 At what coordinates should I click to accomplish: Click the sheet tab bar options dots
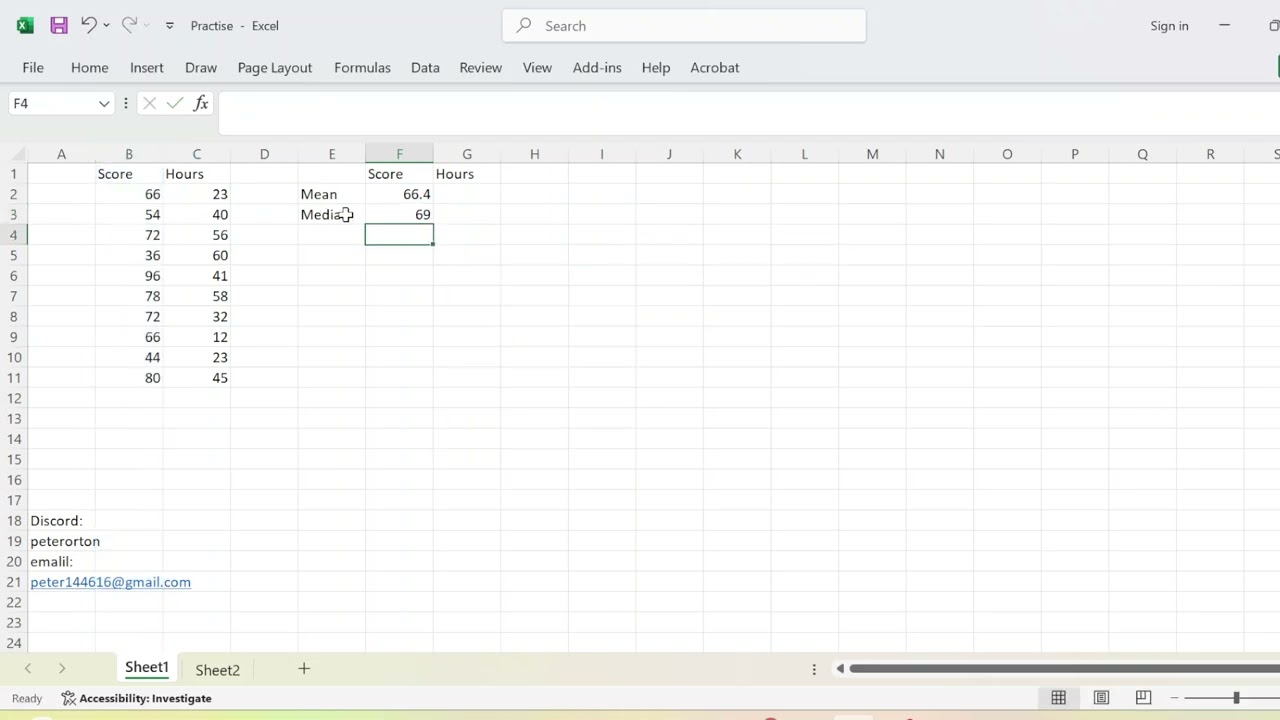click(x=814, y=669)
